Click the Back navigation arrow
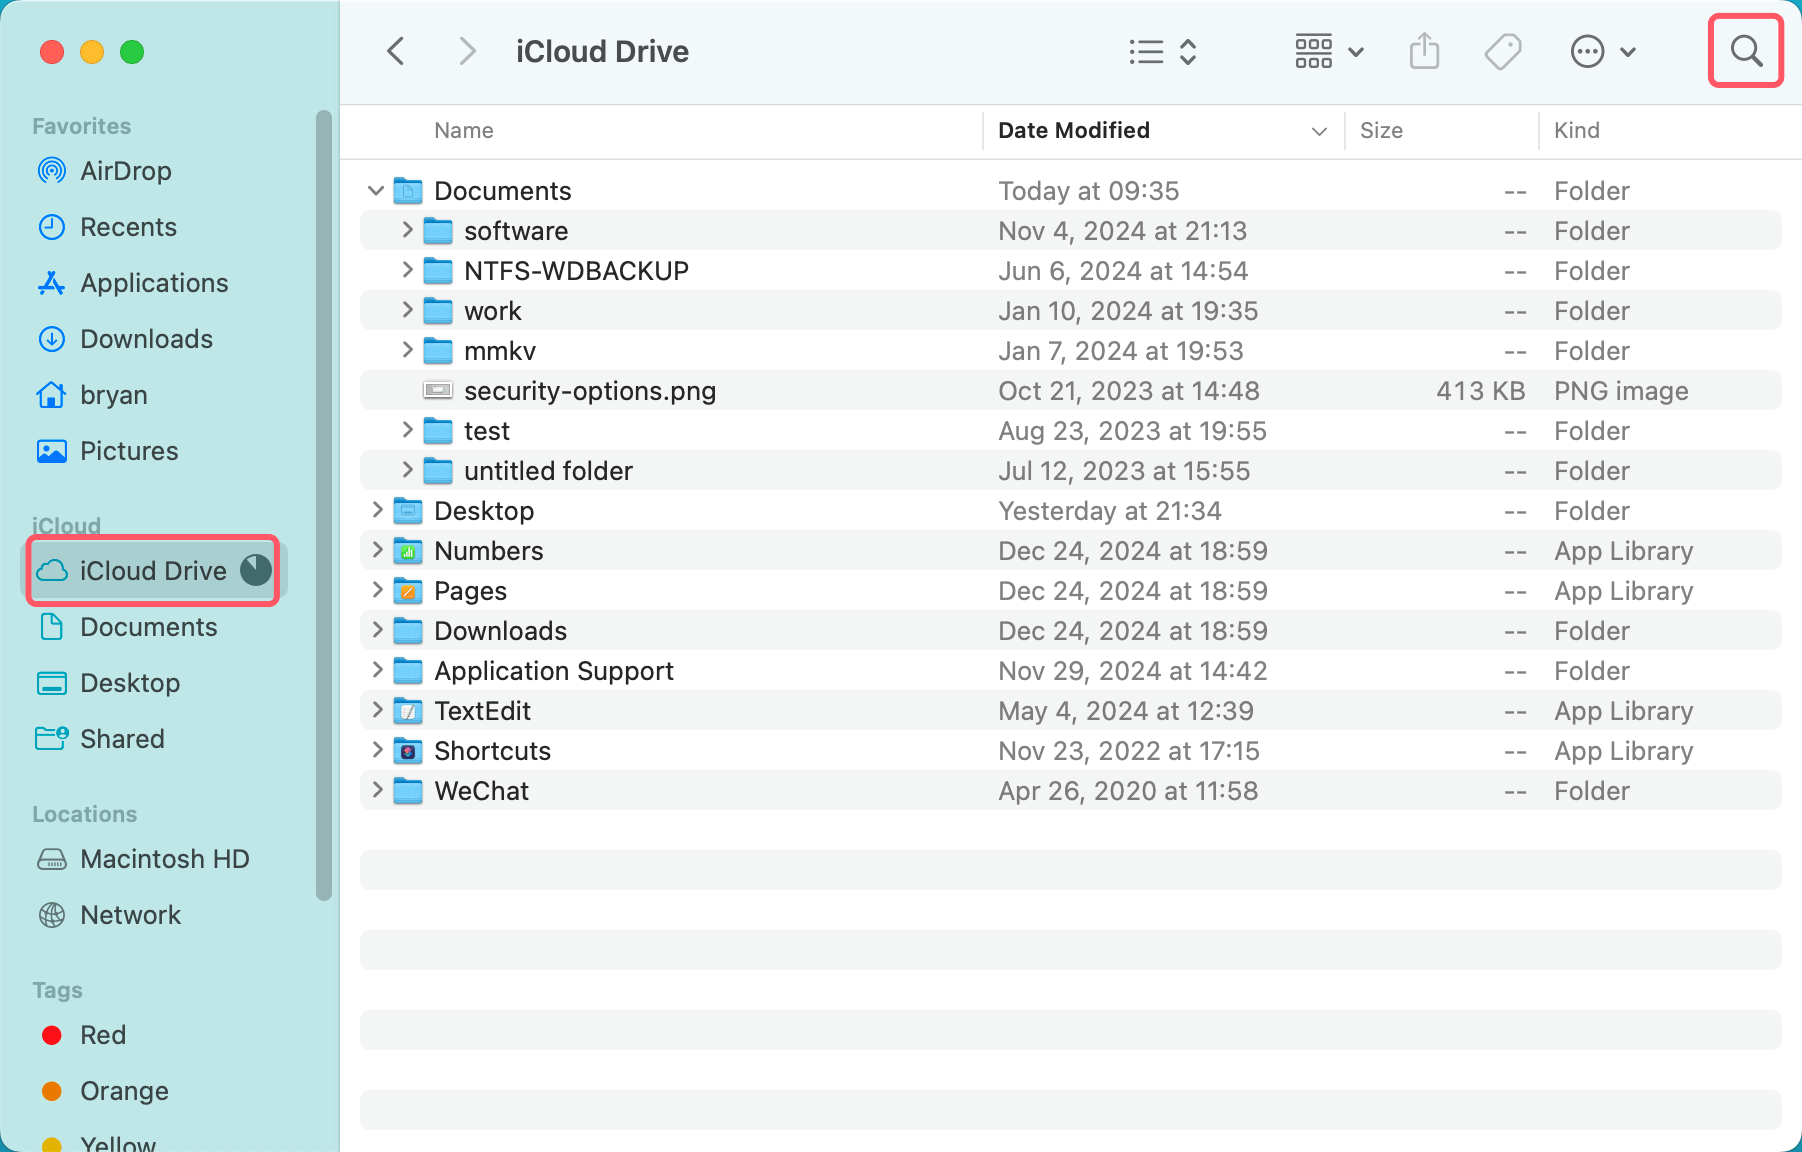This screenshot has height=1152, width=1802. coord(395,50)
